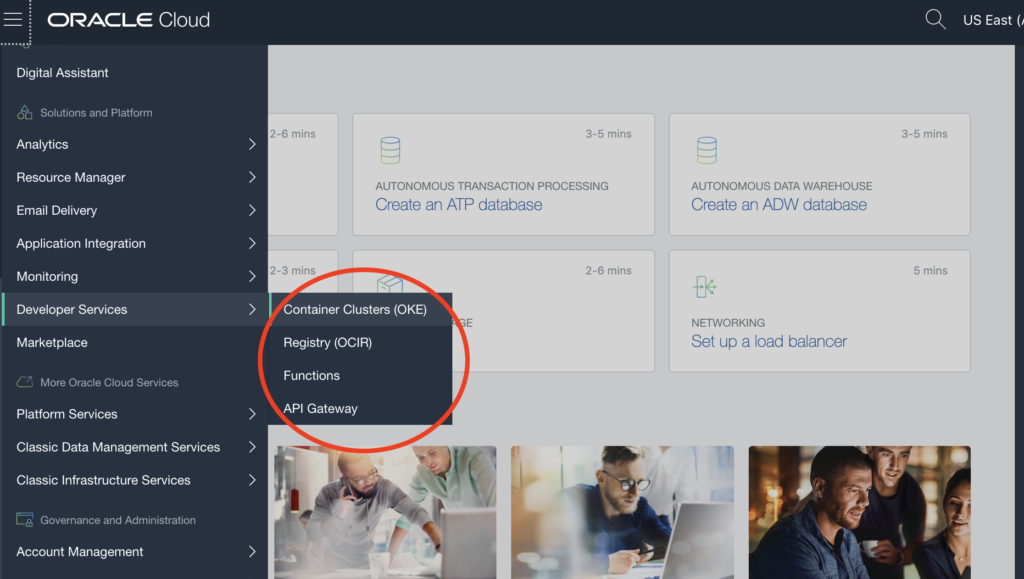Screen dimensions: 1024x579
Task: Open API Gateway menu entry
Action: click(320, 409)
